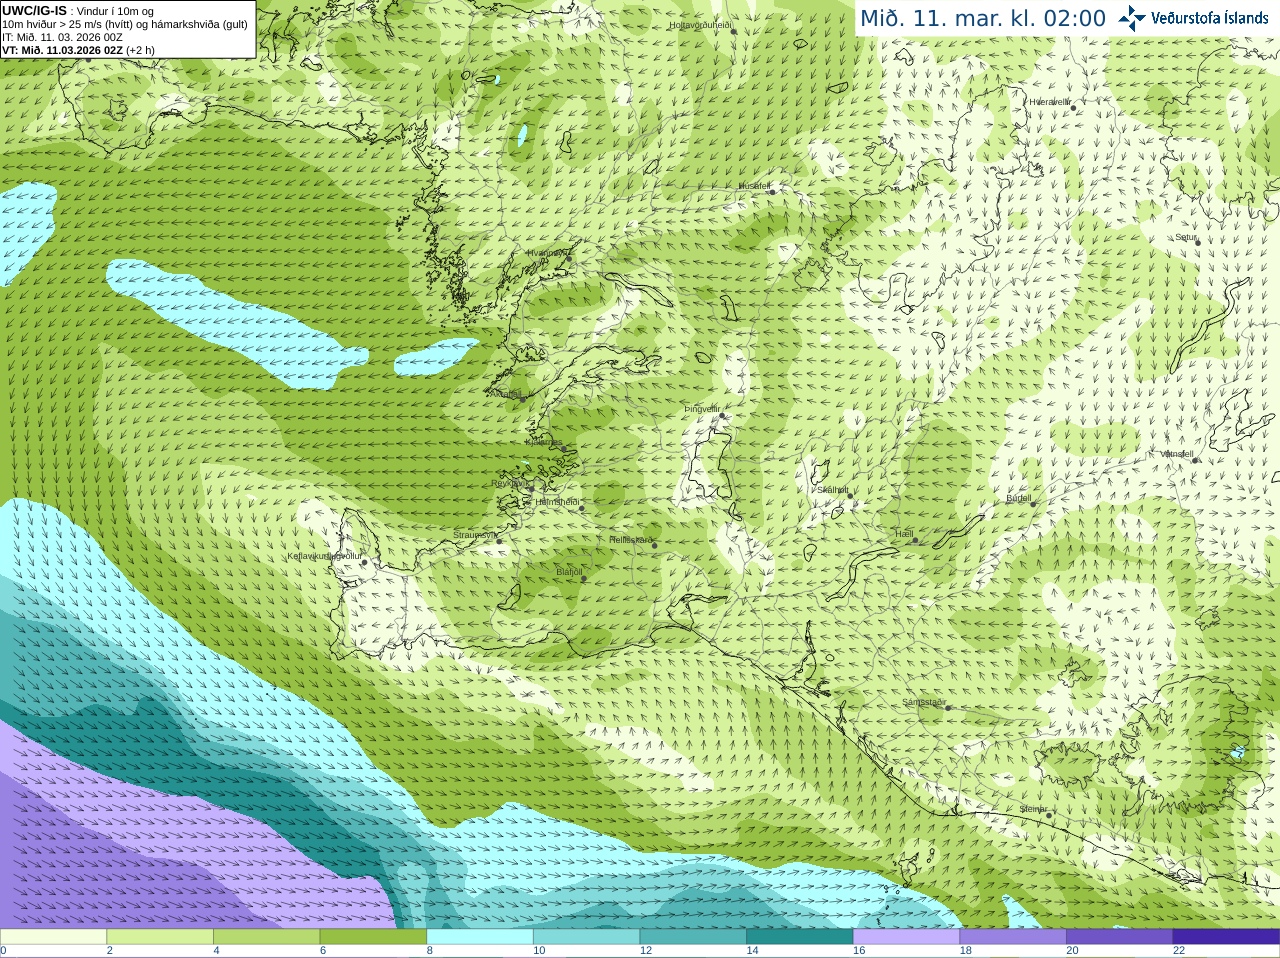Screen dimensions: 1280x958
Task: Click the Skálholt station label
Action: [x=833, y=490]
